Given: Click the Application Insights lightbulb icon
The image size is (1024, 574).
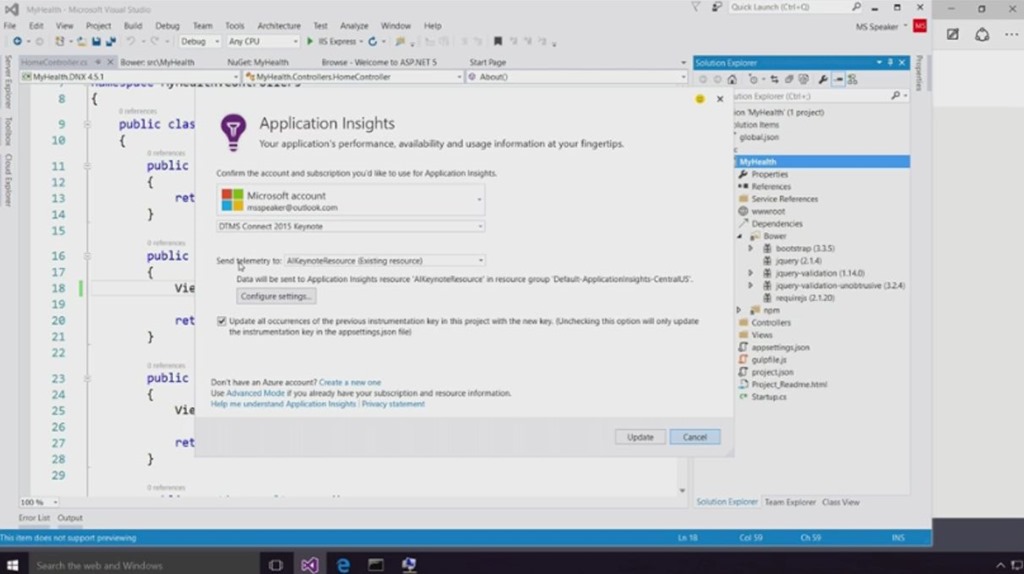Looking at the screenshot, I should pyautogui.click(x=232, y=131).
